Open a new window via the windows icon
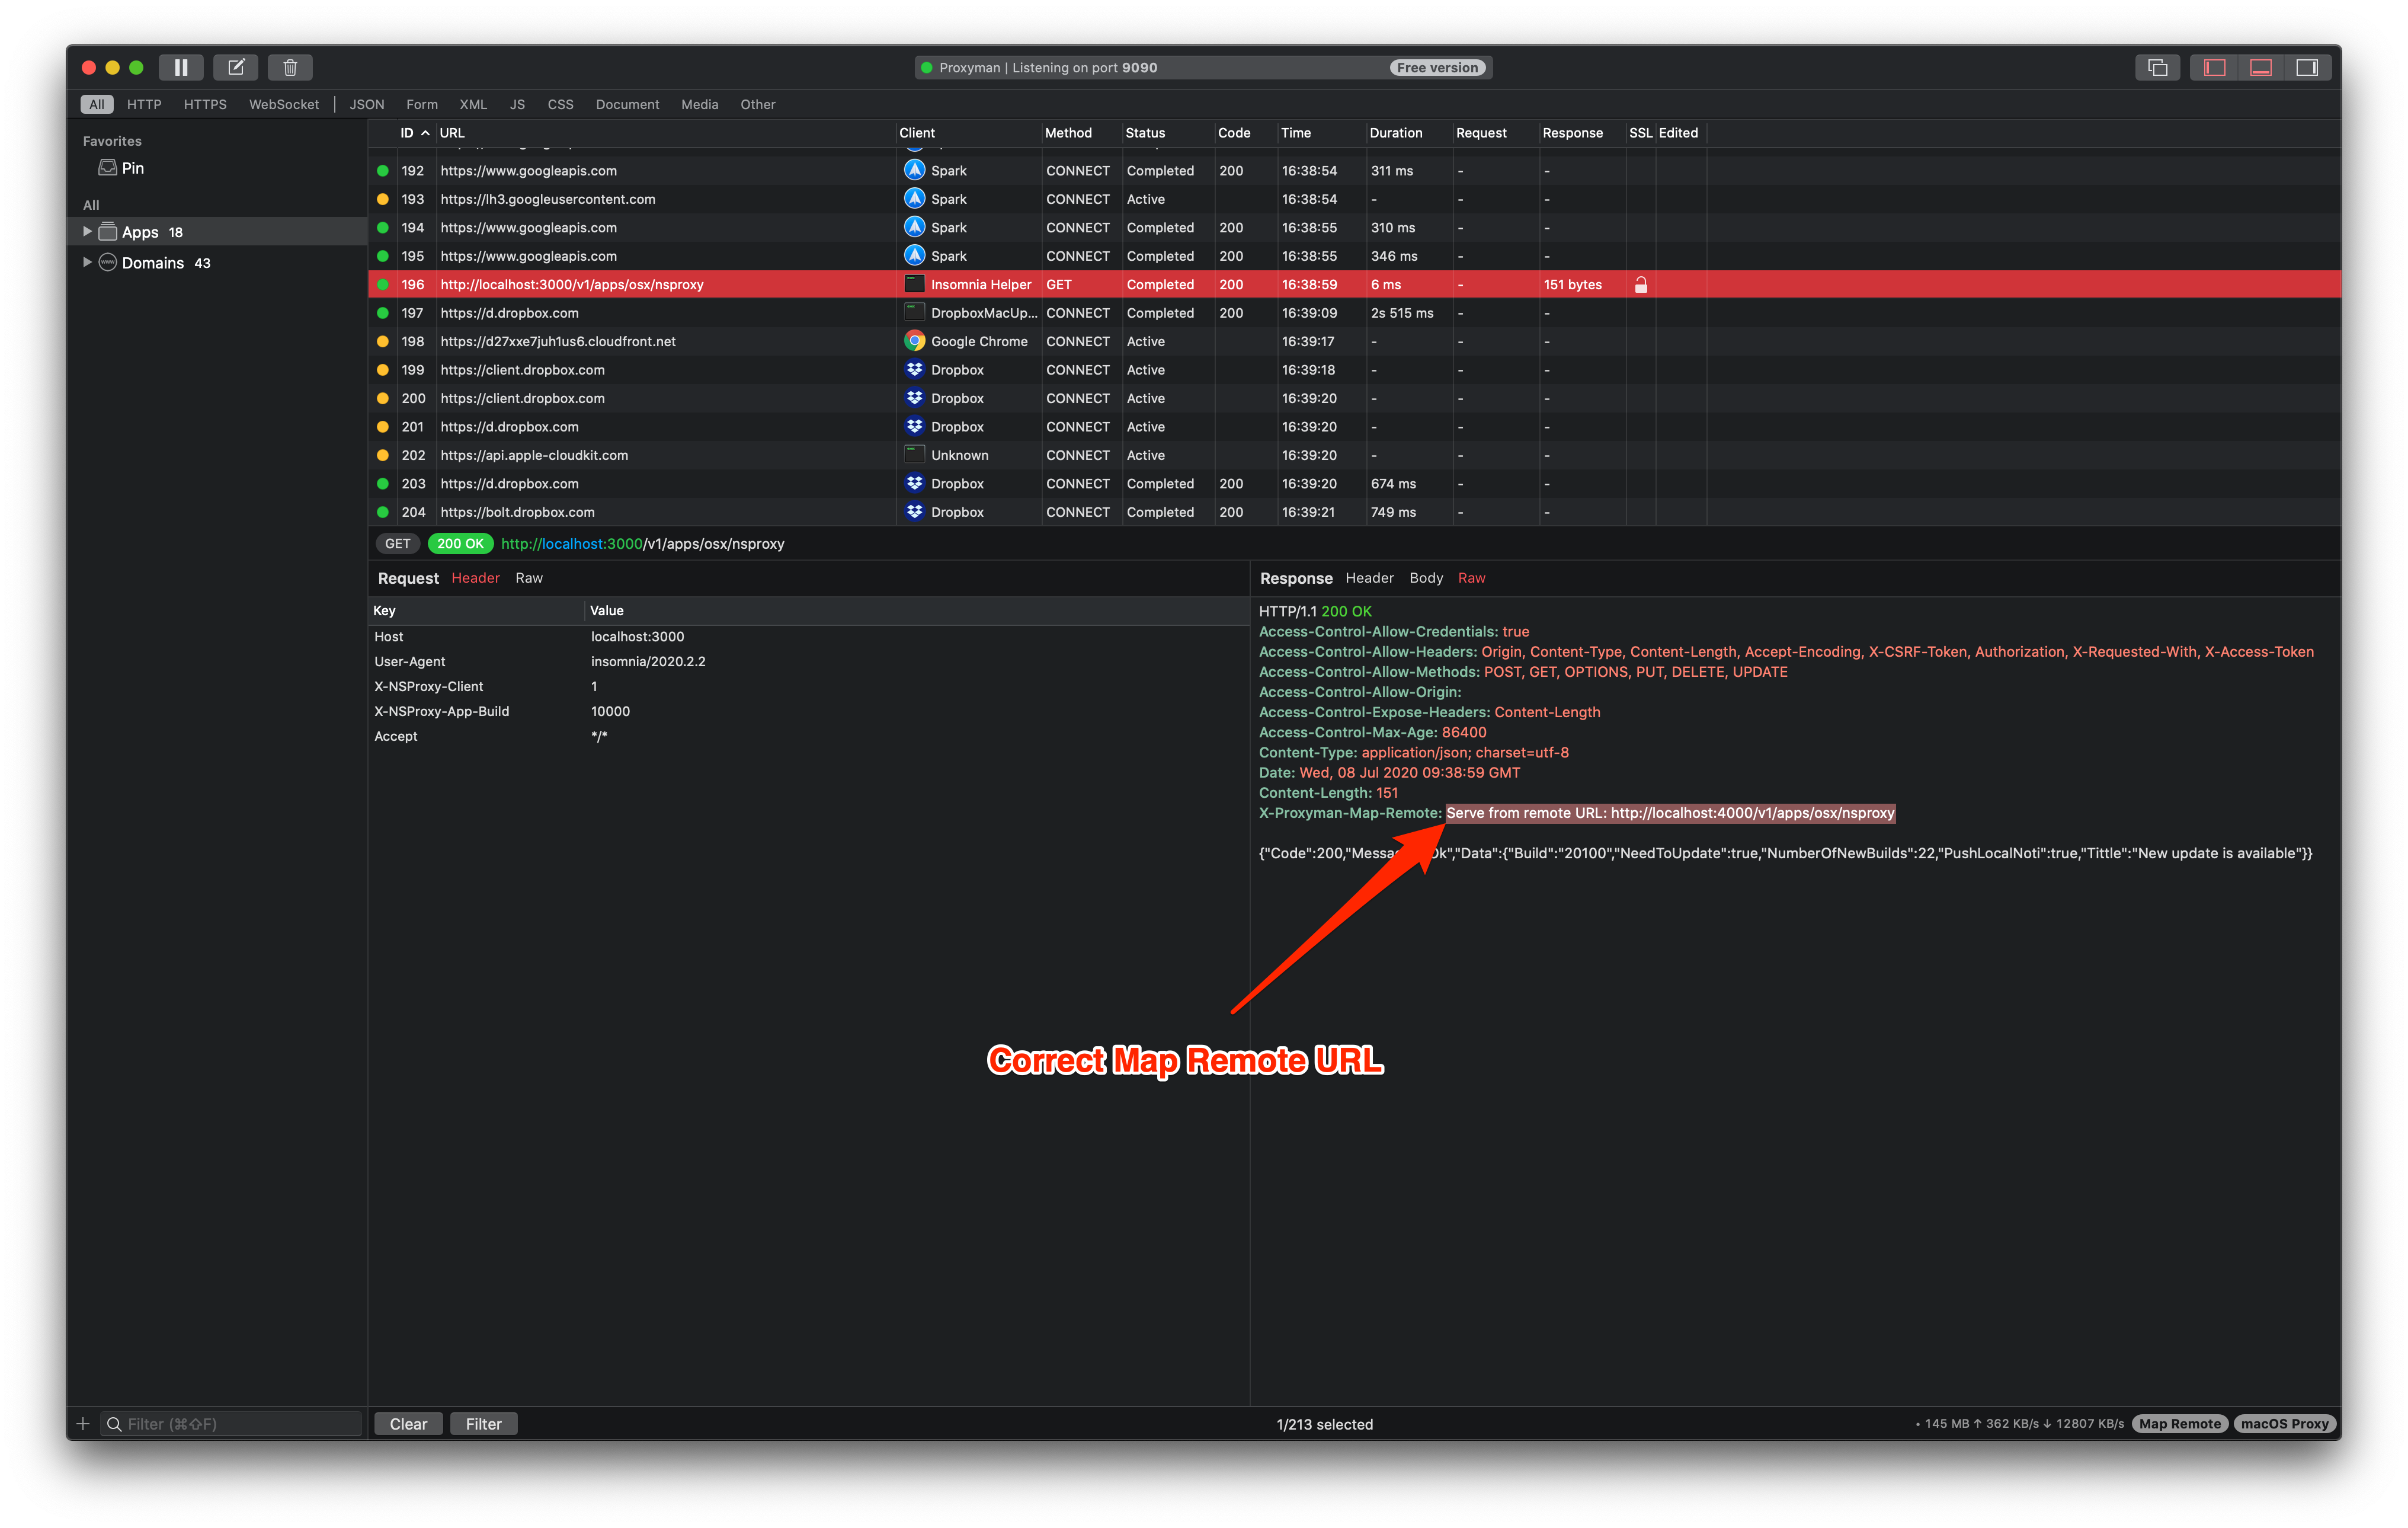Screen dimensions: 2408x1528 pyautogui.click(x=2157, y=67)
